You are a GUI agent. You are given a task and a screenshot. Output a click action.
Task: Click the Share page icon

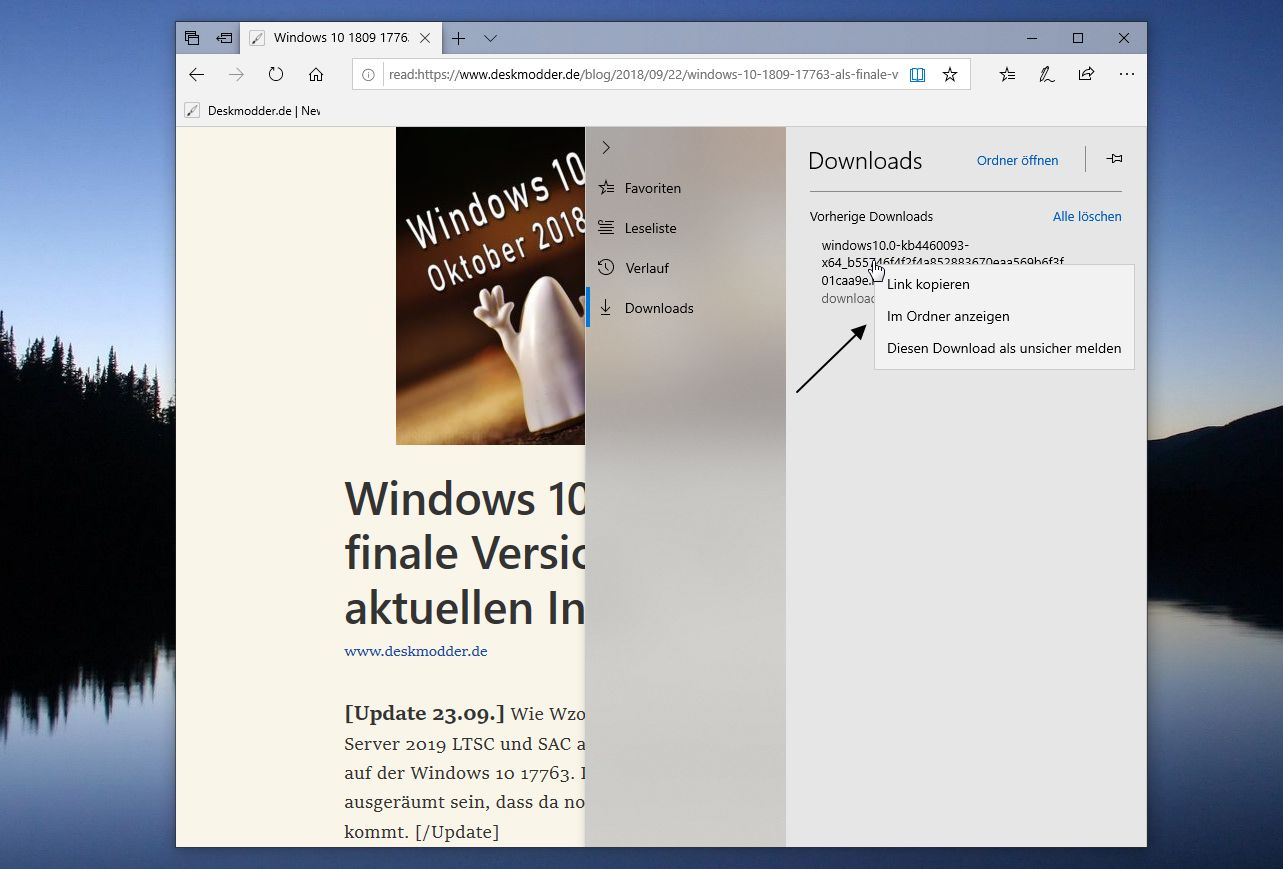(x=1086, y=74)
